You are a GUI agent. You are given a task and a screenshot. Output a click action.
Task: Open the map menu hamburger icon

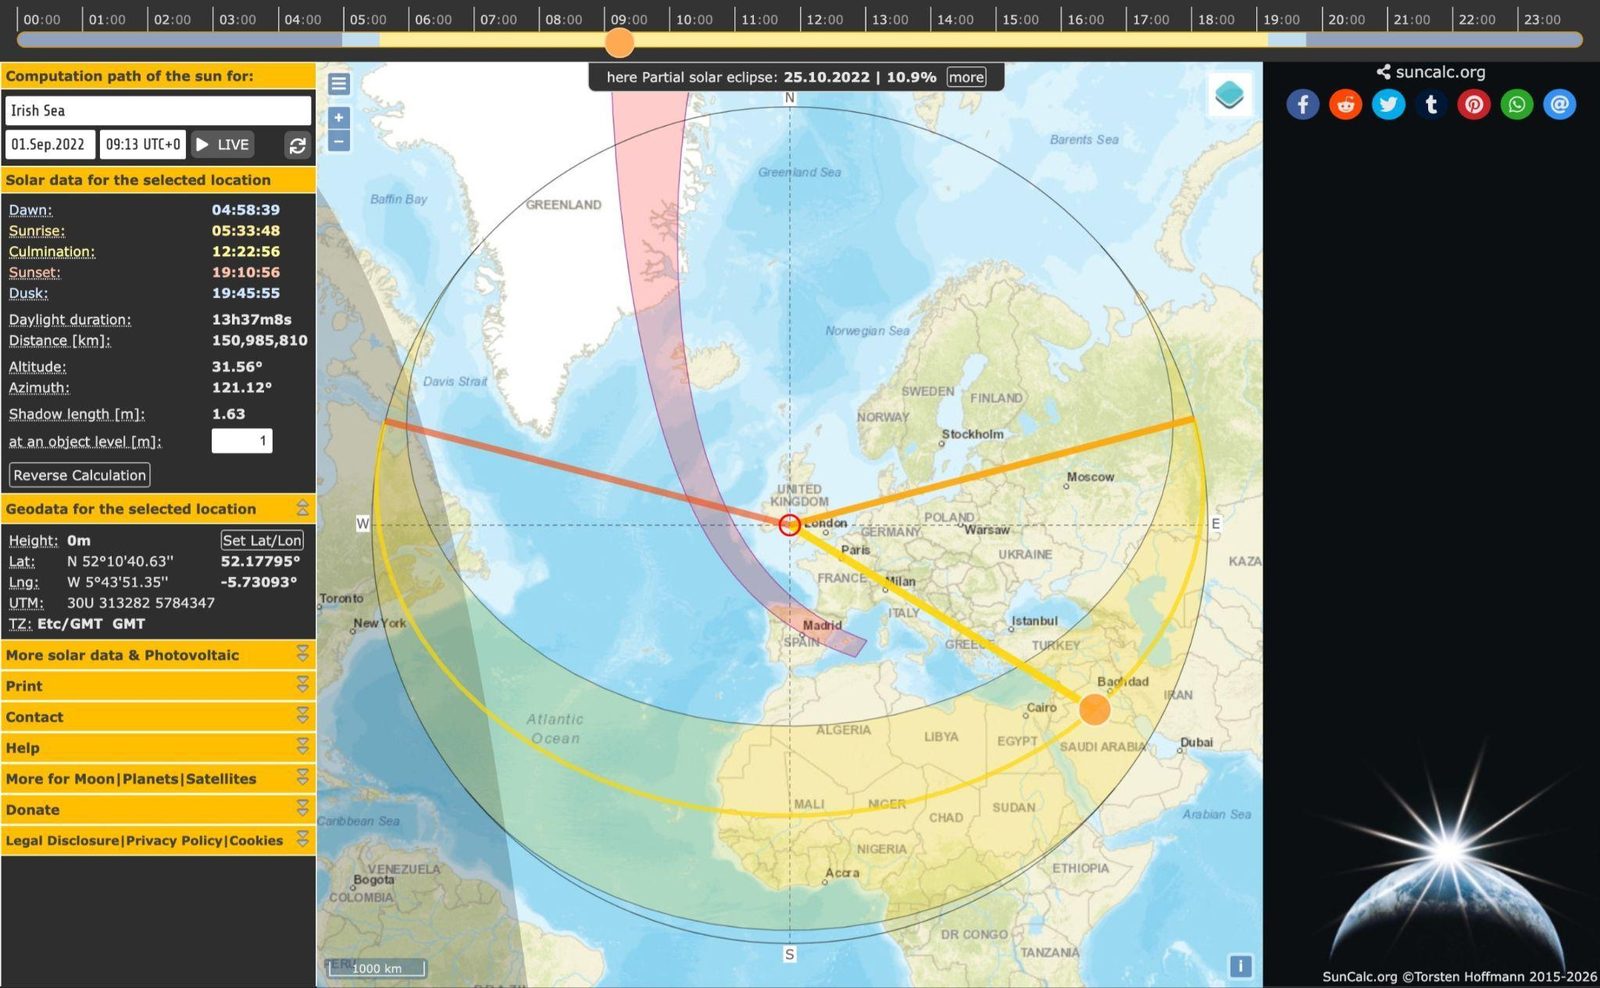point(339,84)
